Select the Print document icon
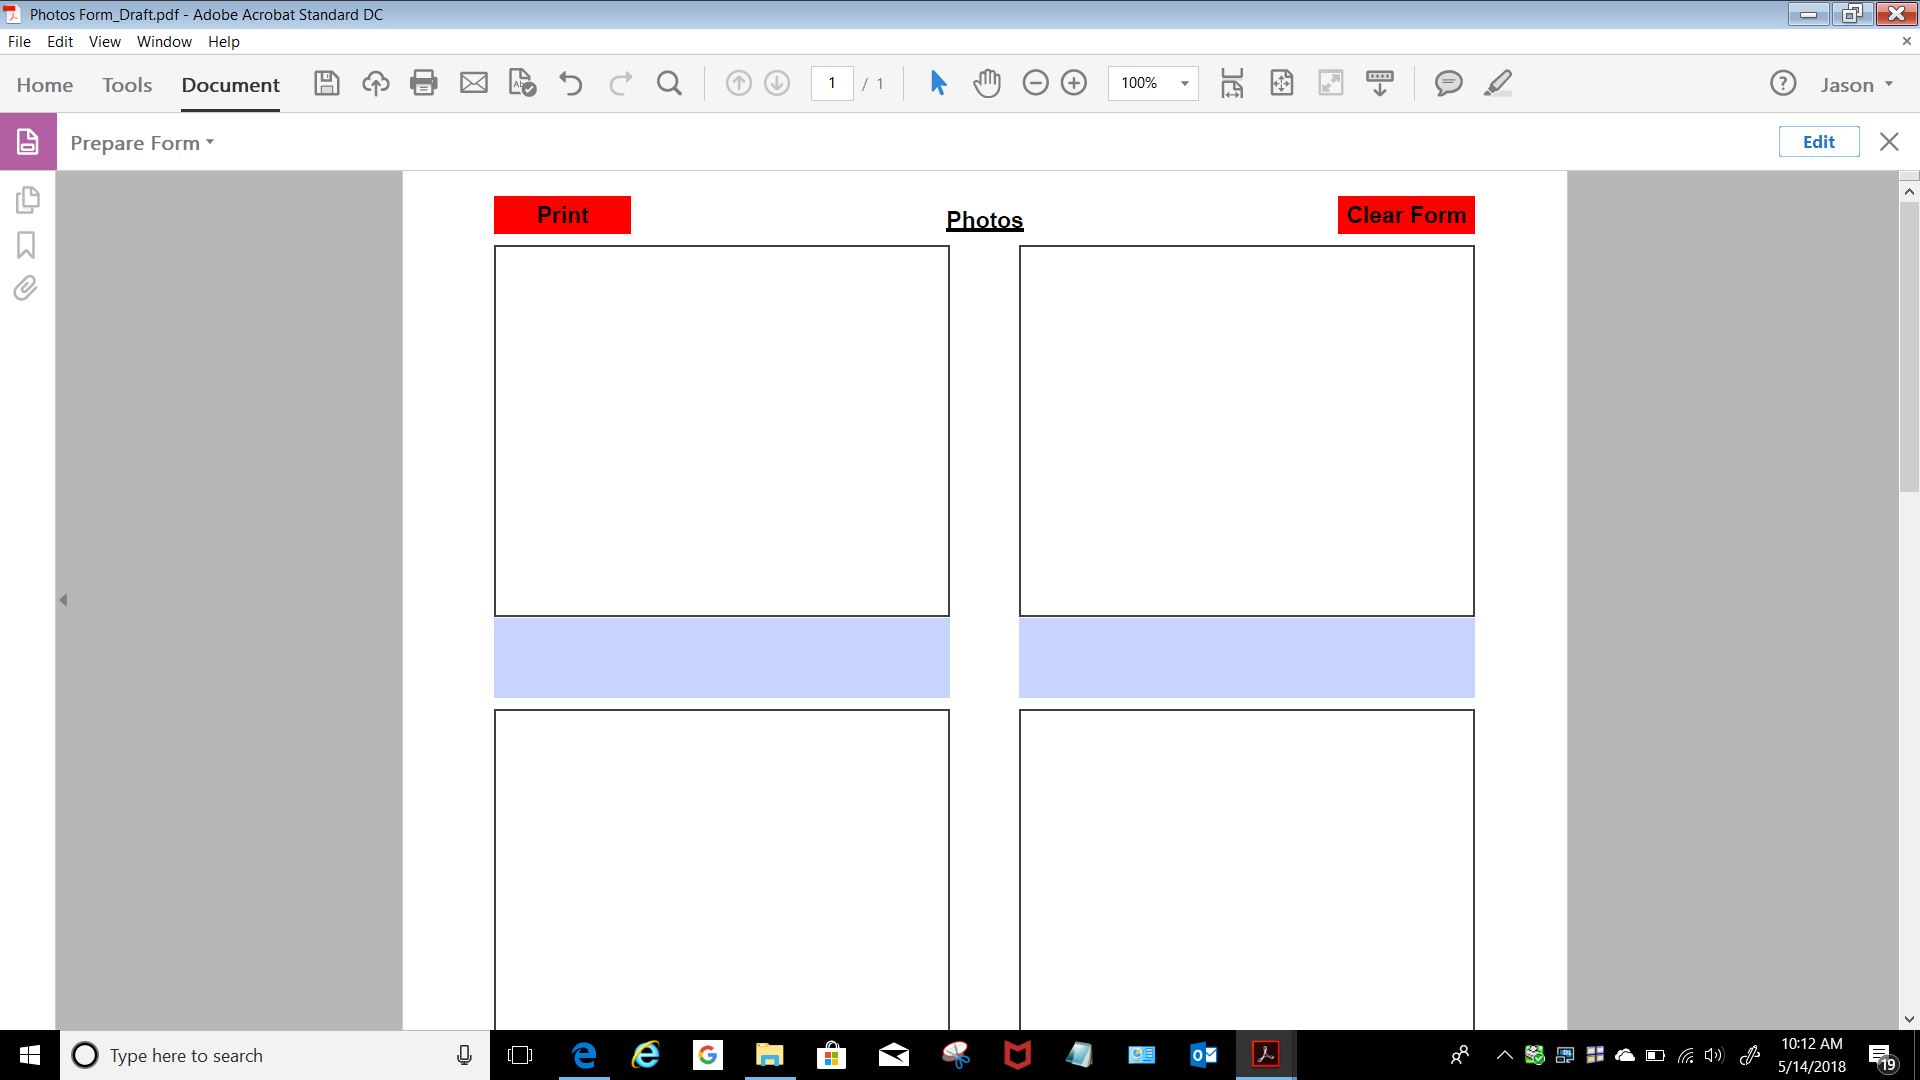This screenshot has height=1080, width=1920. 423,83
